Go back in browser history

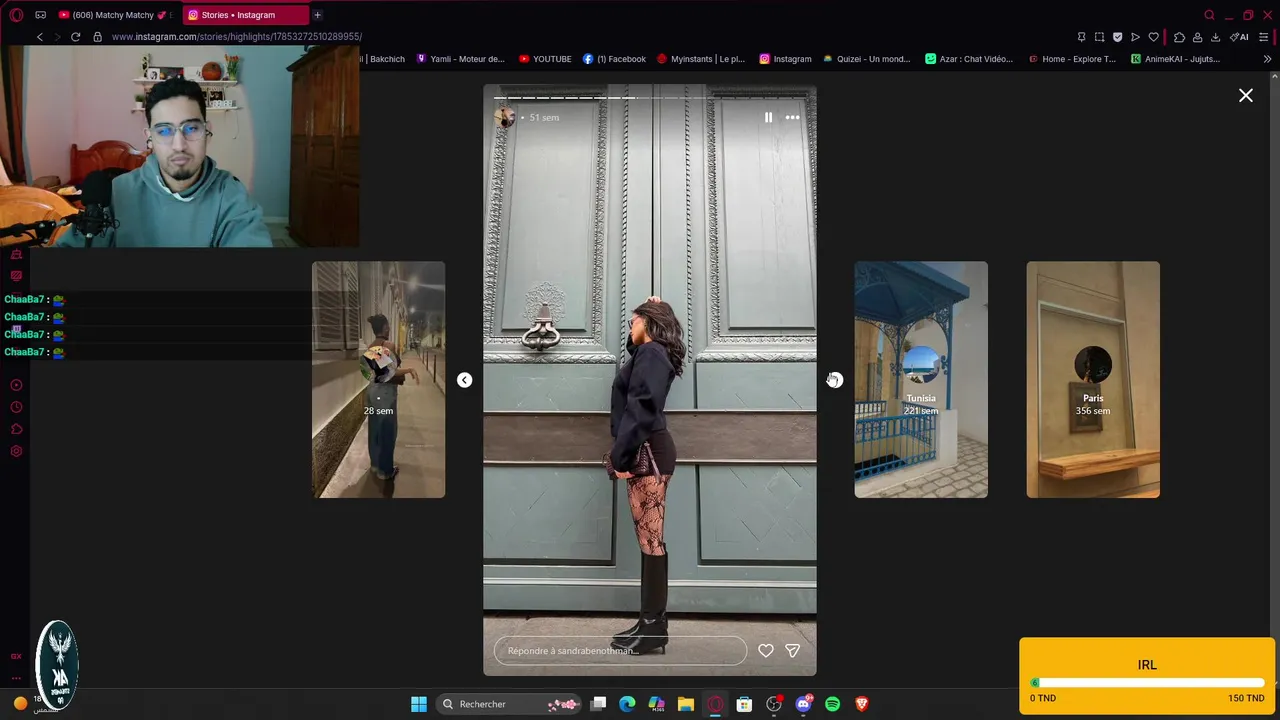tap(40, 37)
